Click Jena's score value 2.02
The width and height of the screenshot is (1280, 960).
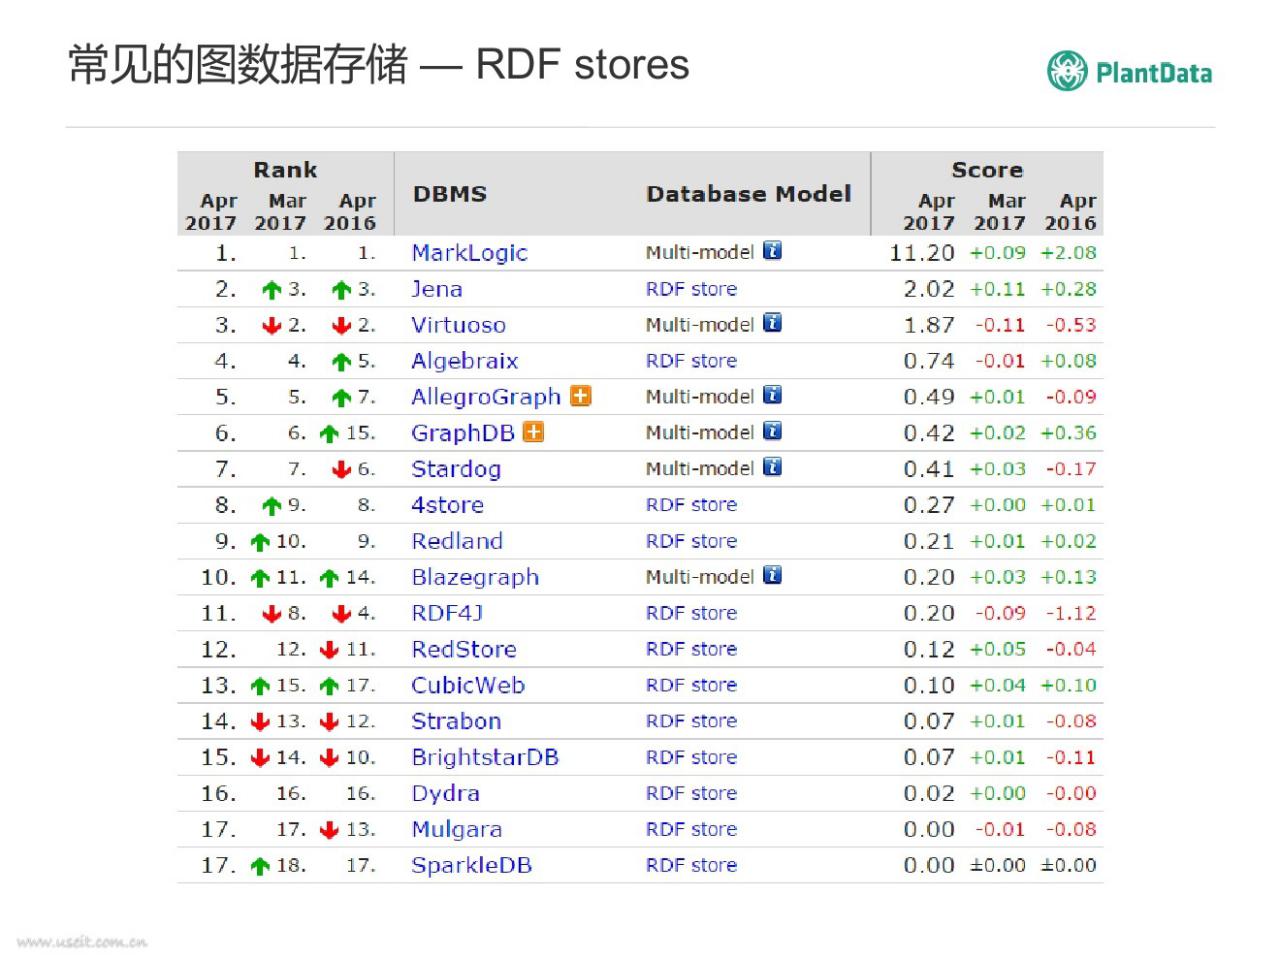(x=929, y=289)
